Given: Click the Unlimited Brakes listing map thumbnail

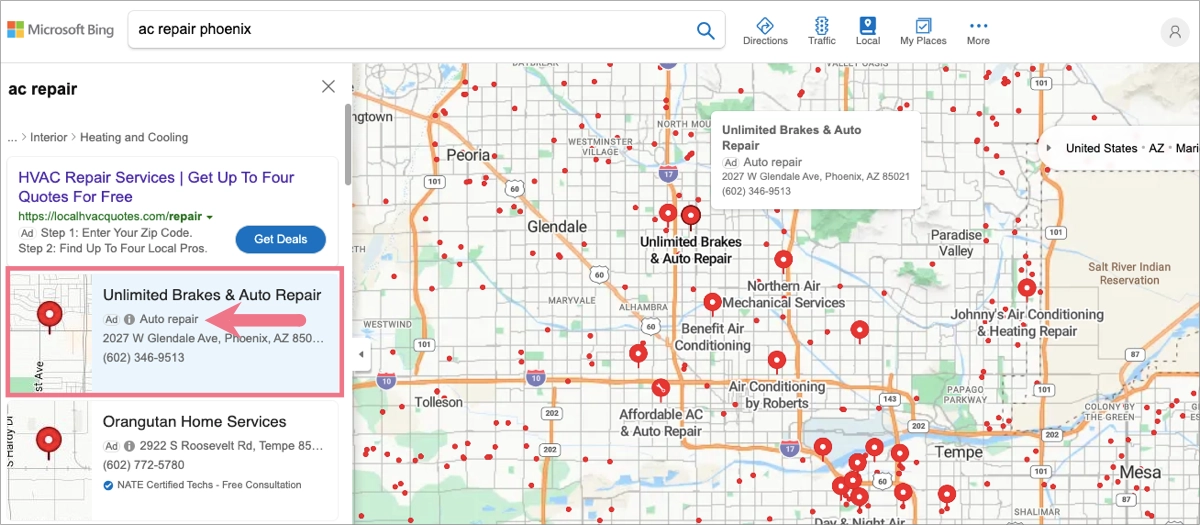Looking at the screenshot, I should click(49, 332).
